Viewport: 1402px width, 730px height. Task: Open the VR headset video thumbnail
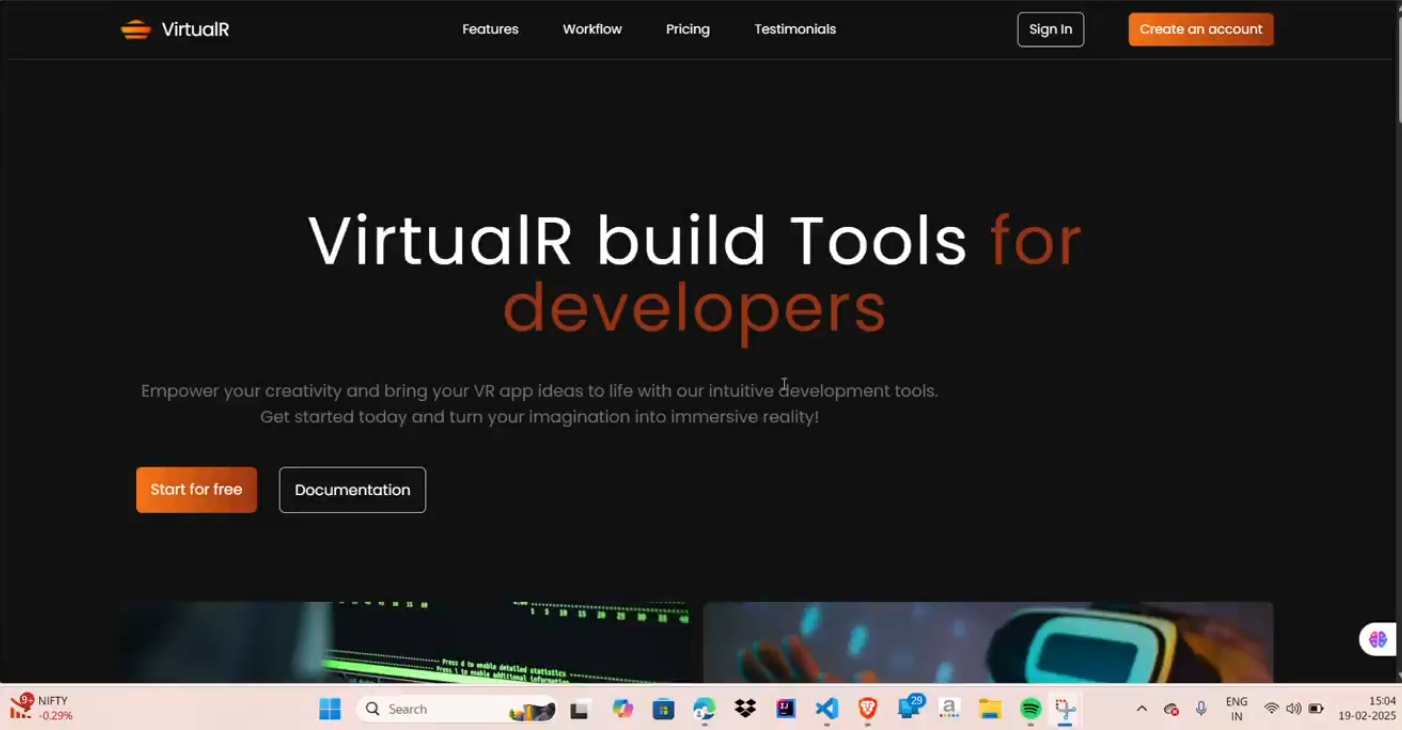(988, 642)
